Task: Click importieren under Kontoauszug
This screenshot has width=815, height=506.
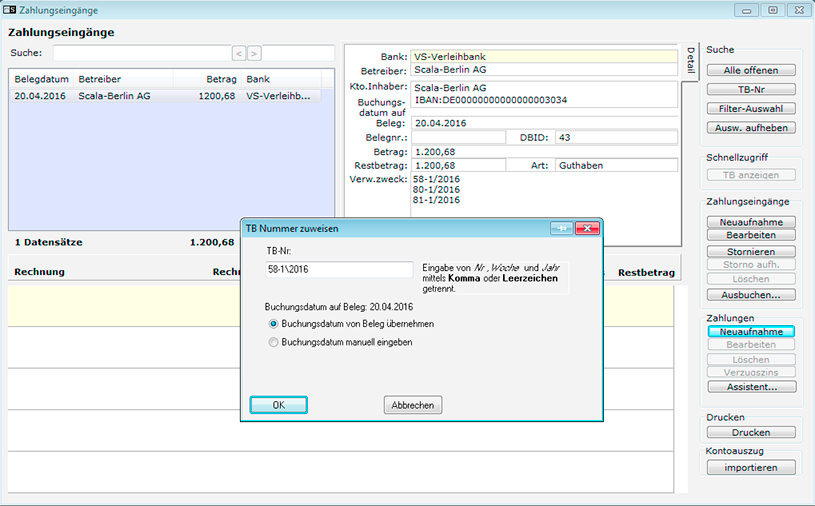Action: pyautogui.click(x=751, y=468)
